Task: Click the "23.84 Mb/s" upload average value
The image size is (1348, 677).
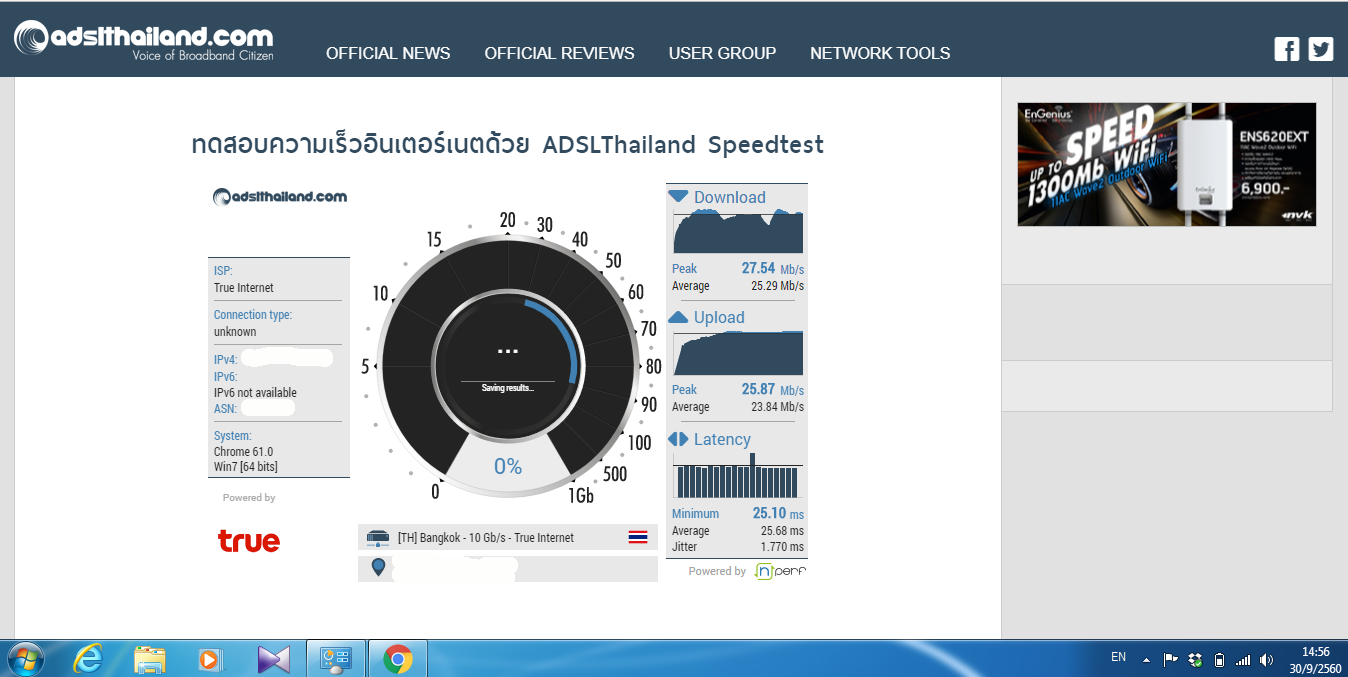Action: tap(778, 407)
